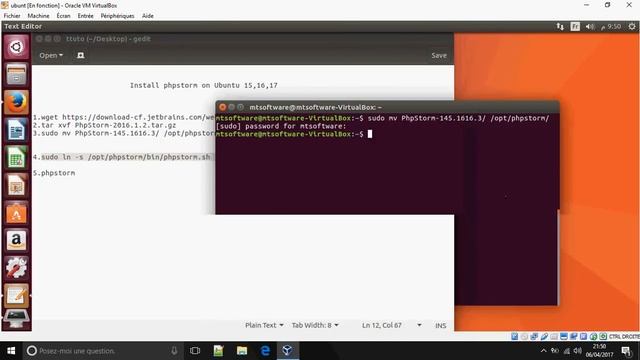This screenshot has width=640, height=360.
Task: Open the Files manager in the launcher
Action: [16, 74]
